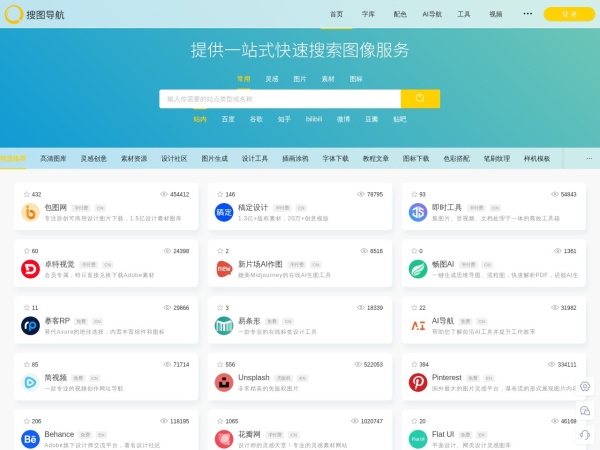Select the 字体下载 category tab
Viewport: 600px width, 450px height.
coord(336,158)
